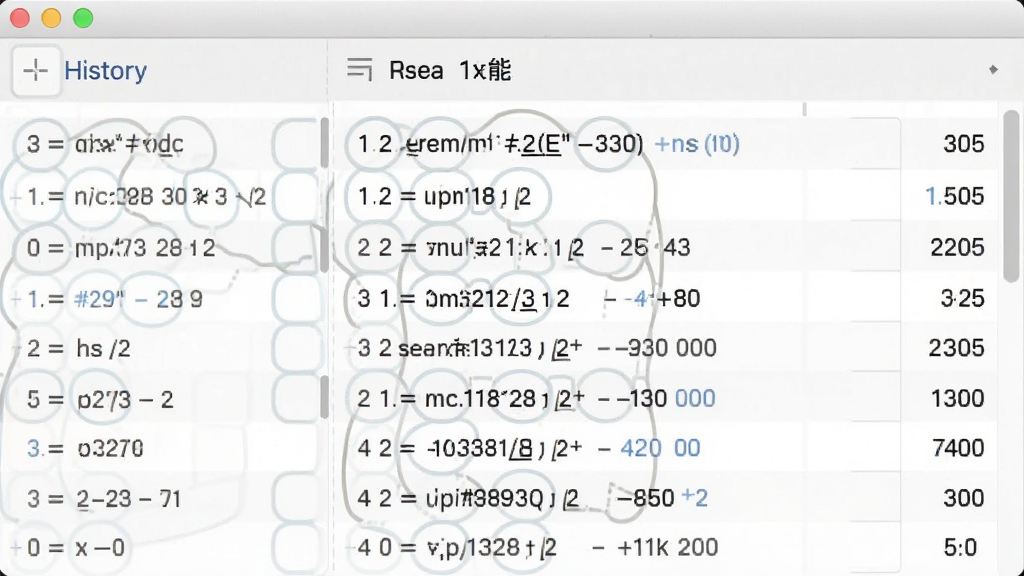Toggle the rounded box on history row '2 = hs /2'
The image size is (1024, 576).
point(295,349)
